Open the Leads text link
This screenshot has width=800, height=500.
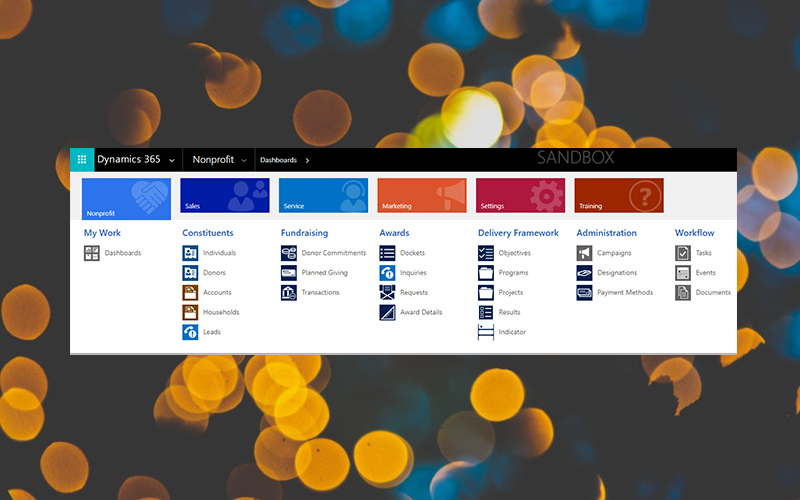point(212,332)
